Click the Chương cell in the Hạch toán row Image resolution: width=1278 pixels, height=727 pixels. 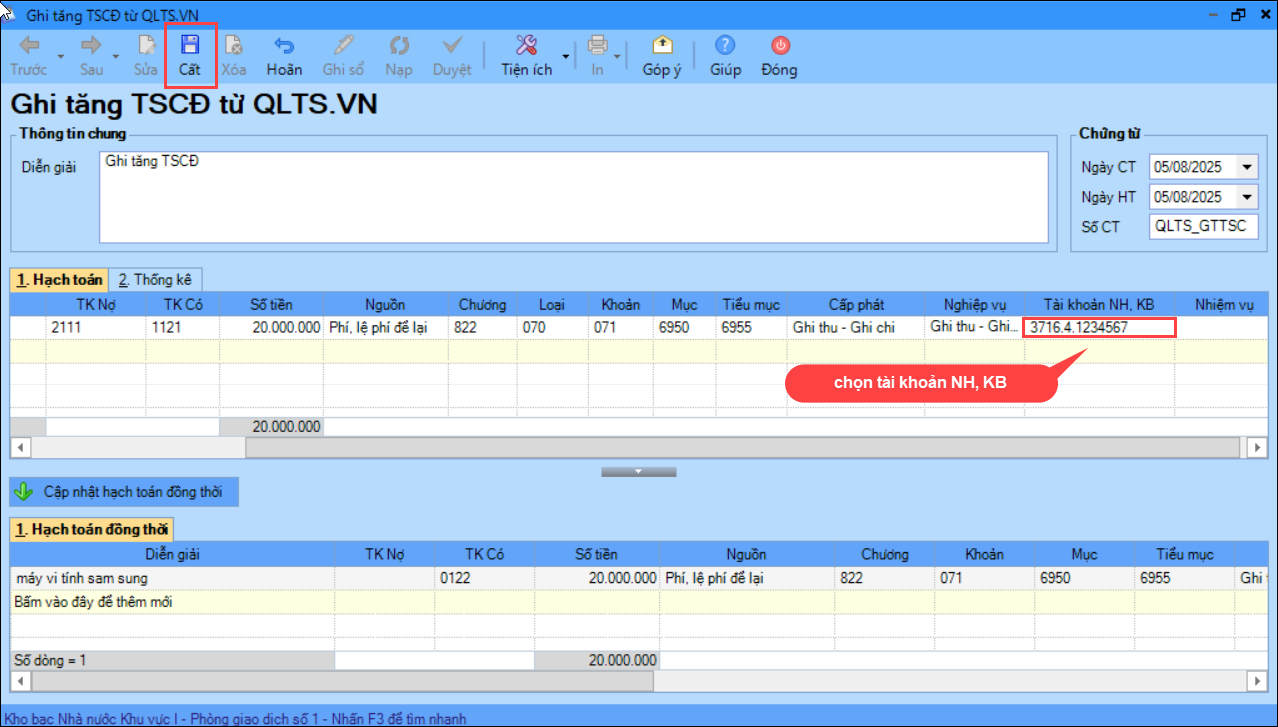pyautogui.click(x=482, y=327)
